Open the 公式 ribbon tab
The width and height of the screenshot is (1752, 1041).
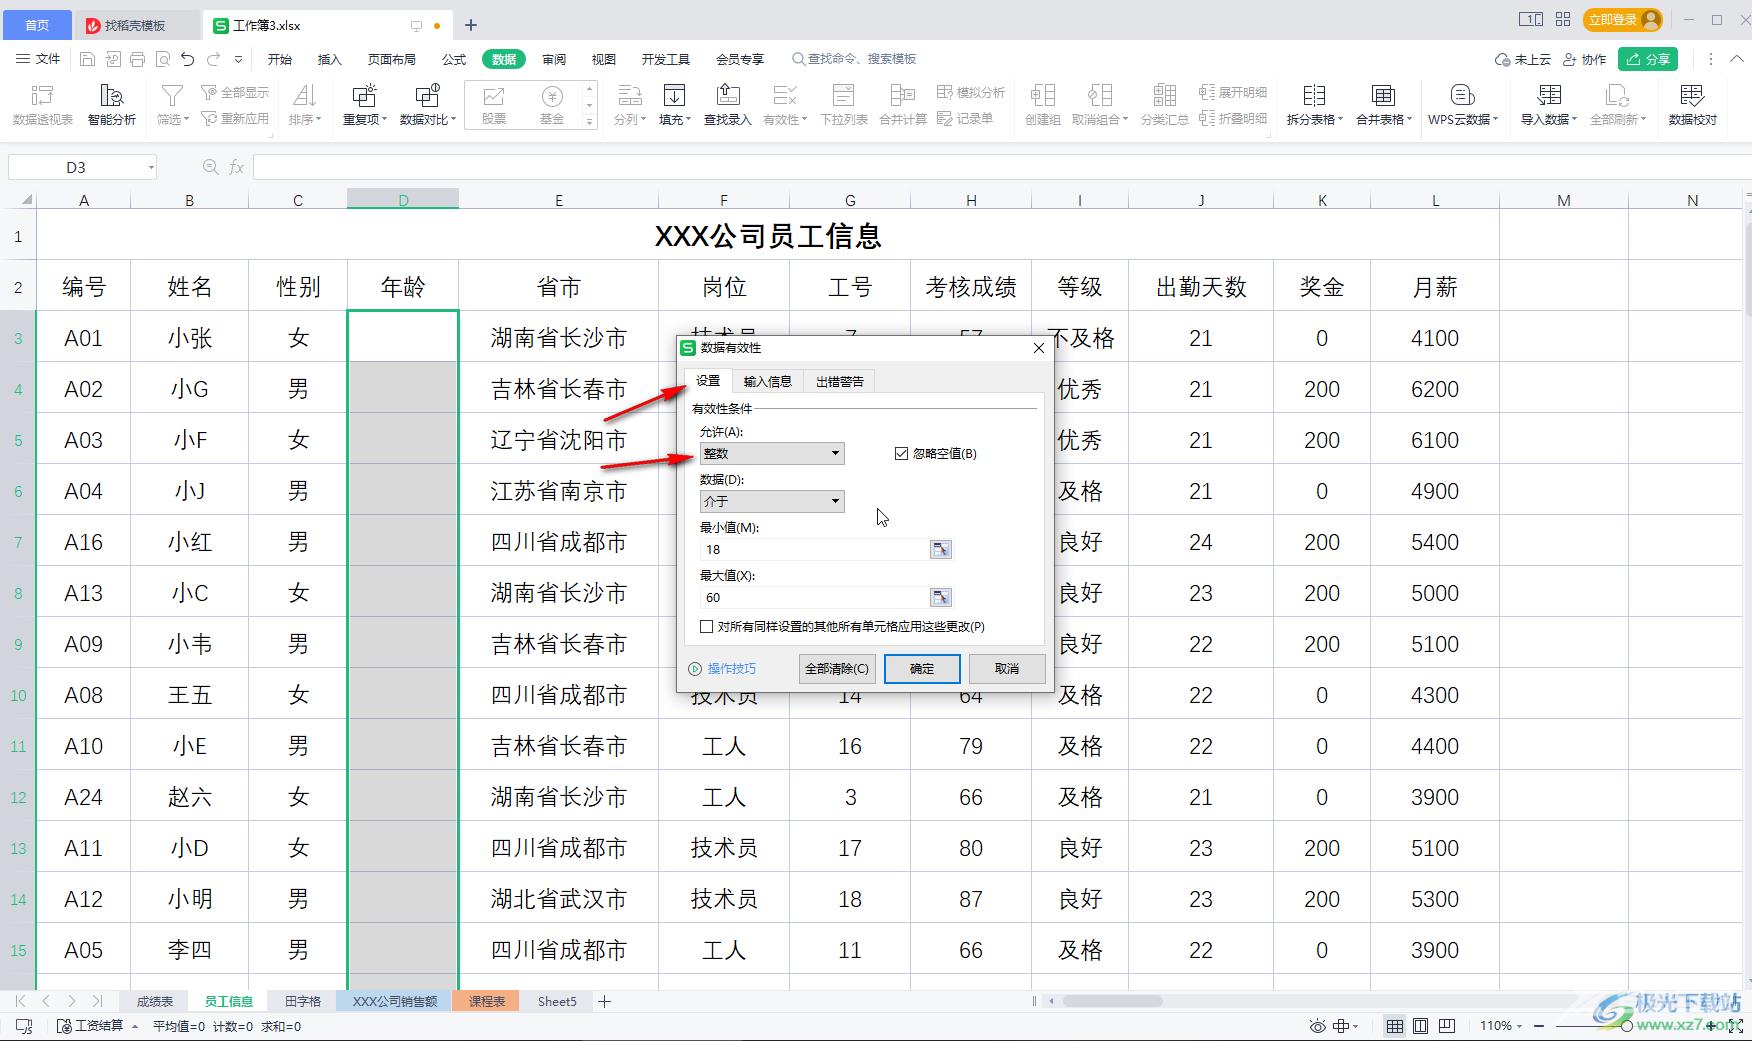(x=454, y=59)
